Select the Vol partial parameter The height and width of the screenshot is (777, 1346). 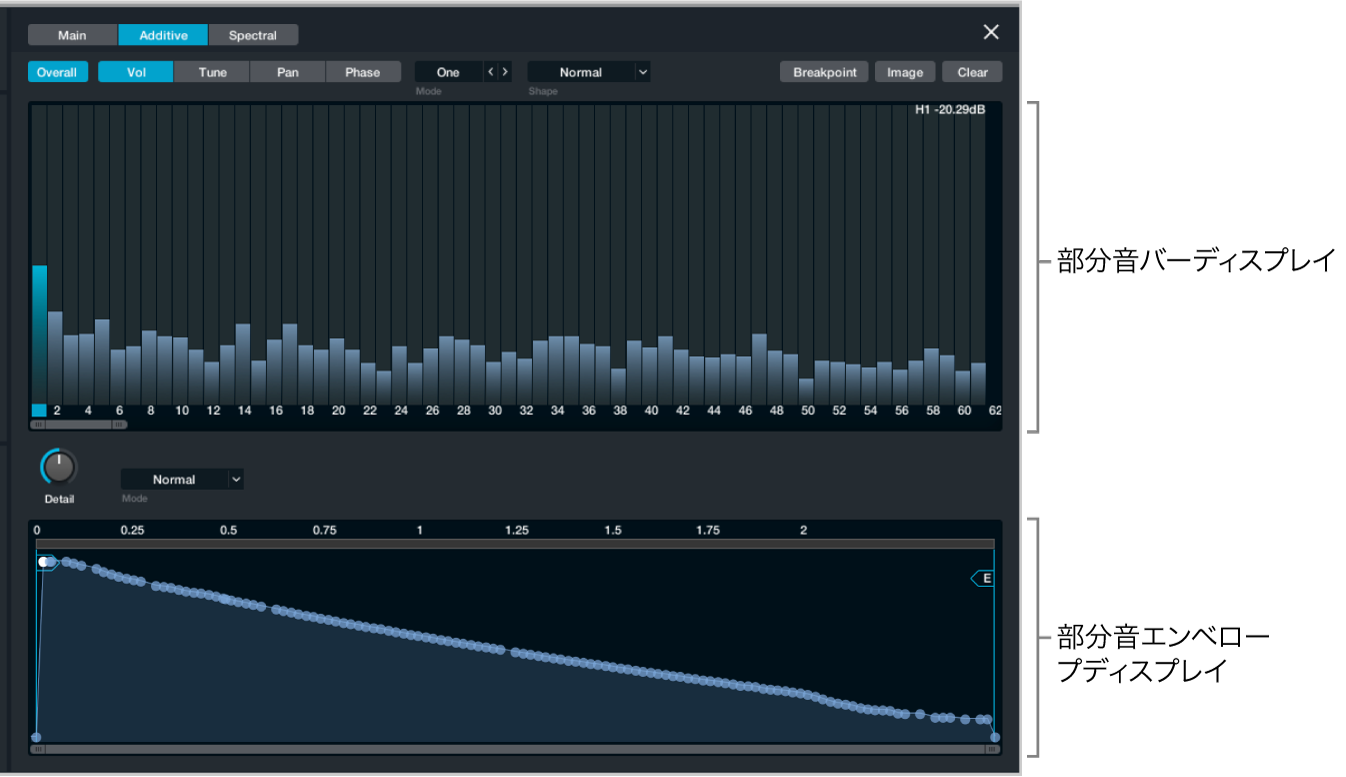click(136, 72)
